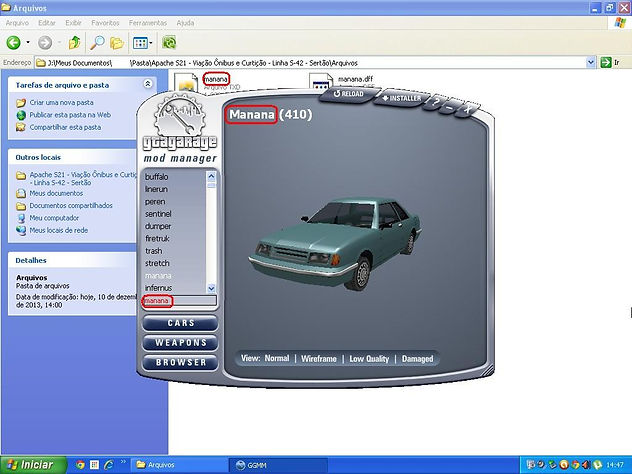Image resolution: width=632 pixels, height=474 pixels.
Task: Expand the address bar dropdown
Action: click(x=590, y=62)
